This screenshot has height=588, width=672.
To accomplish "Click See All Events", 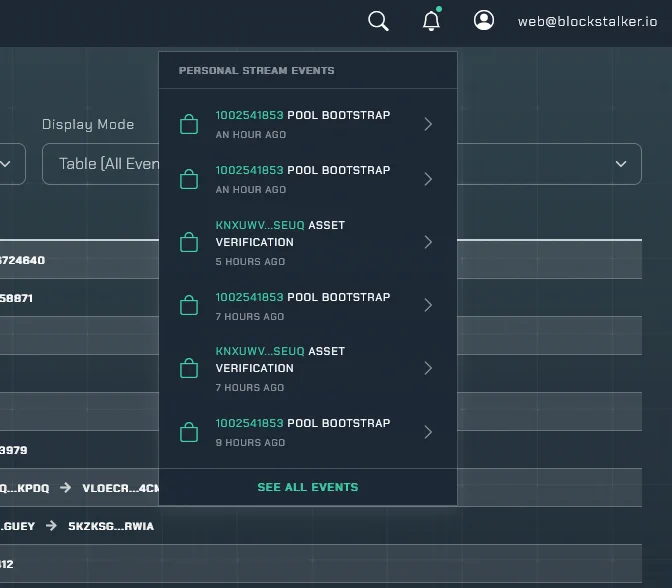I will pyautogui.click(x=308, y=487).
